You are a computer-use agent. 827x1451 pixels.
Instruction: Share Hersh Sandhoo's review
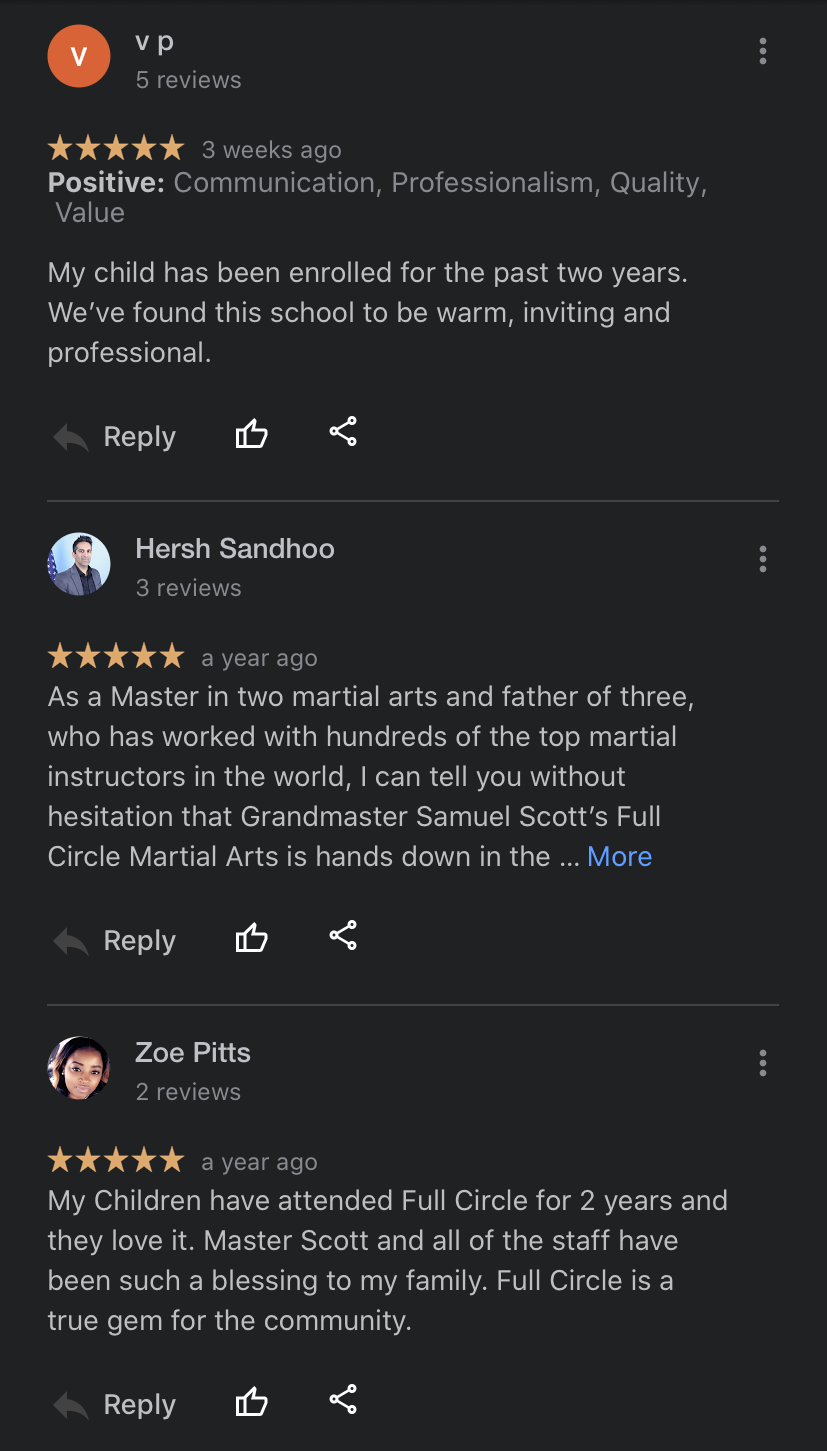coord(343,936)
